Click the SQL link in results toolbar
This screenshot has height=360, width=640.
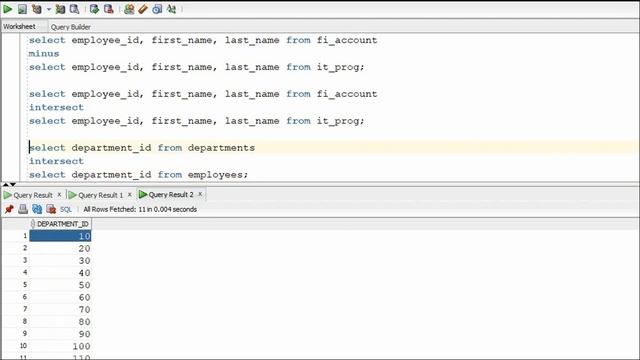tap(66, 209)
